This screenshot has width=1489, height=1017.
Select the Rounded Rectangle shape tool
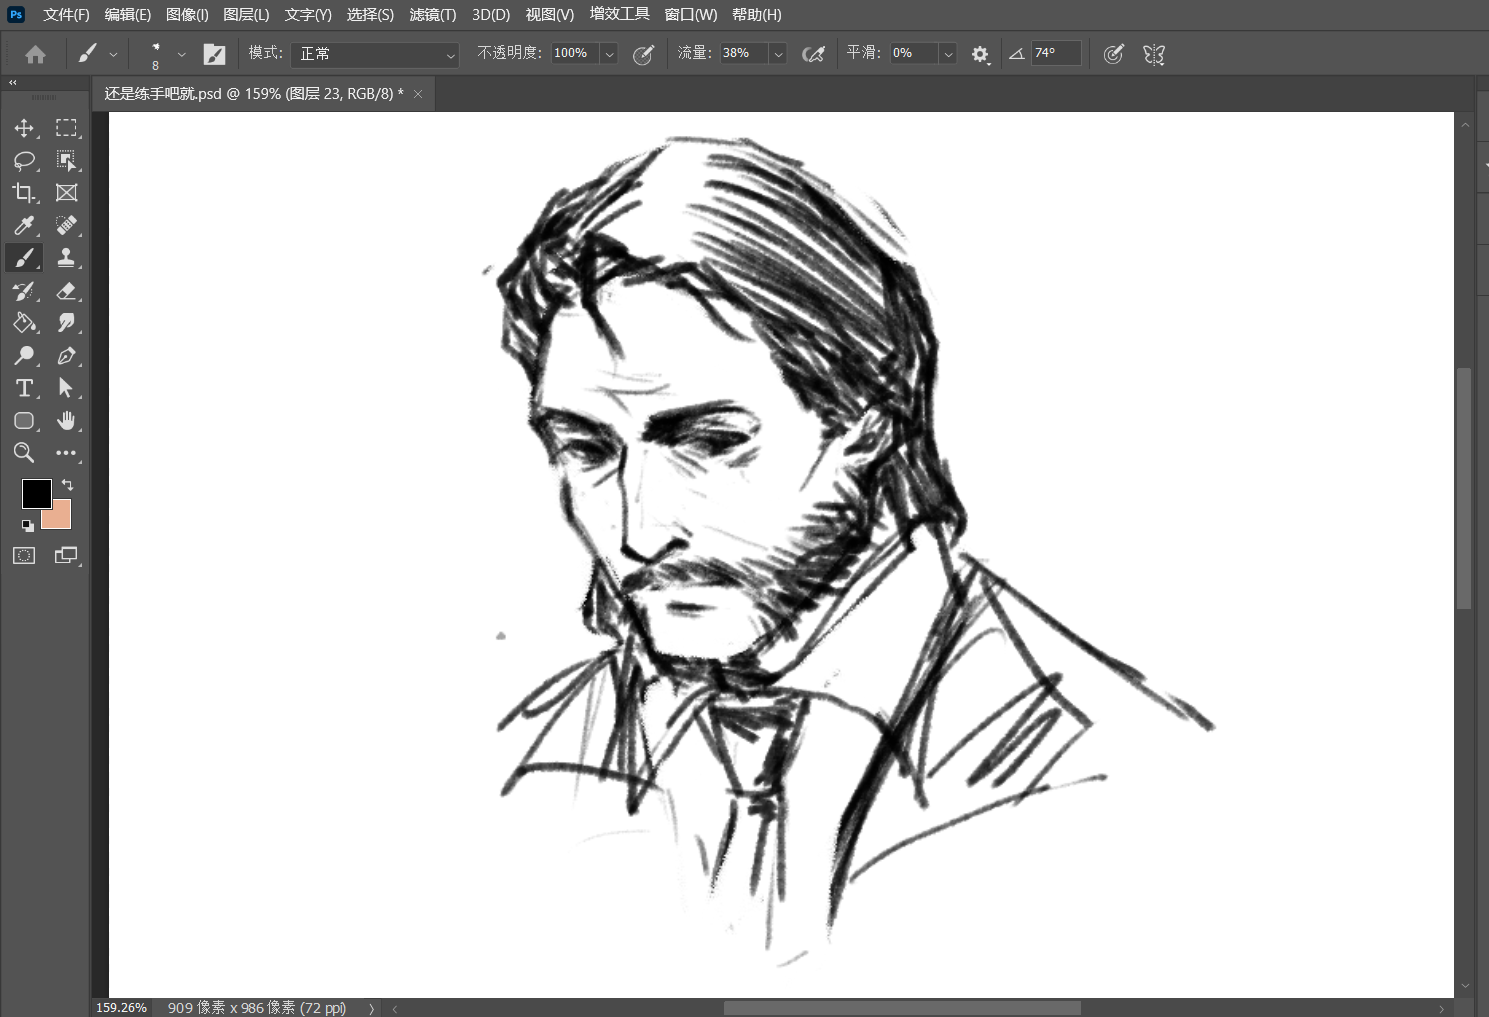[x=24, y=421]
